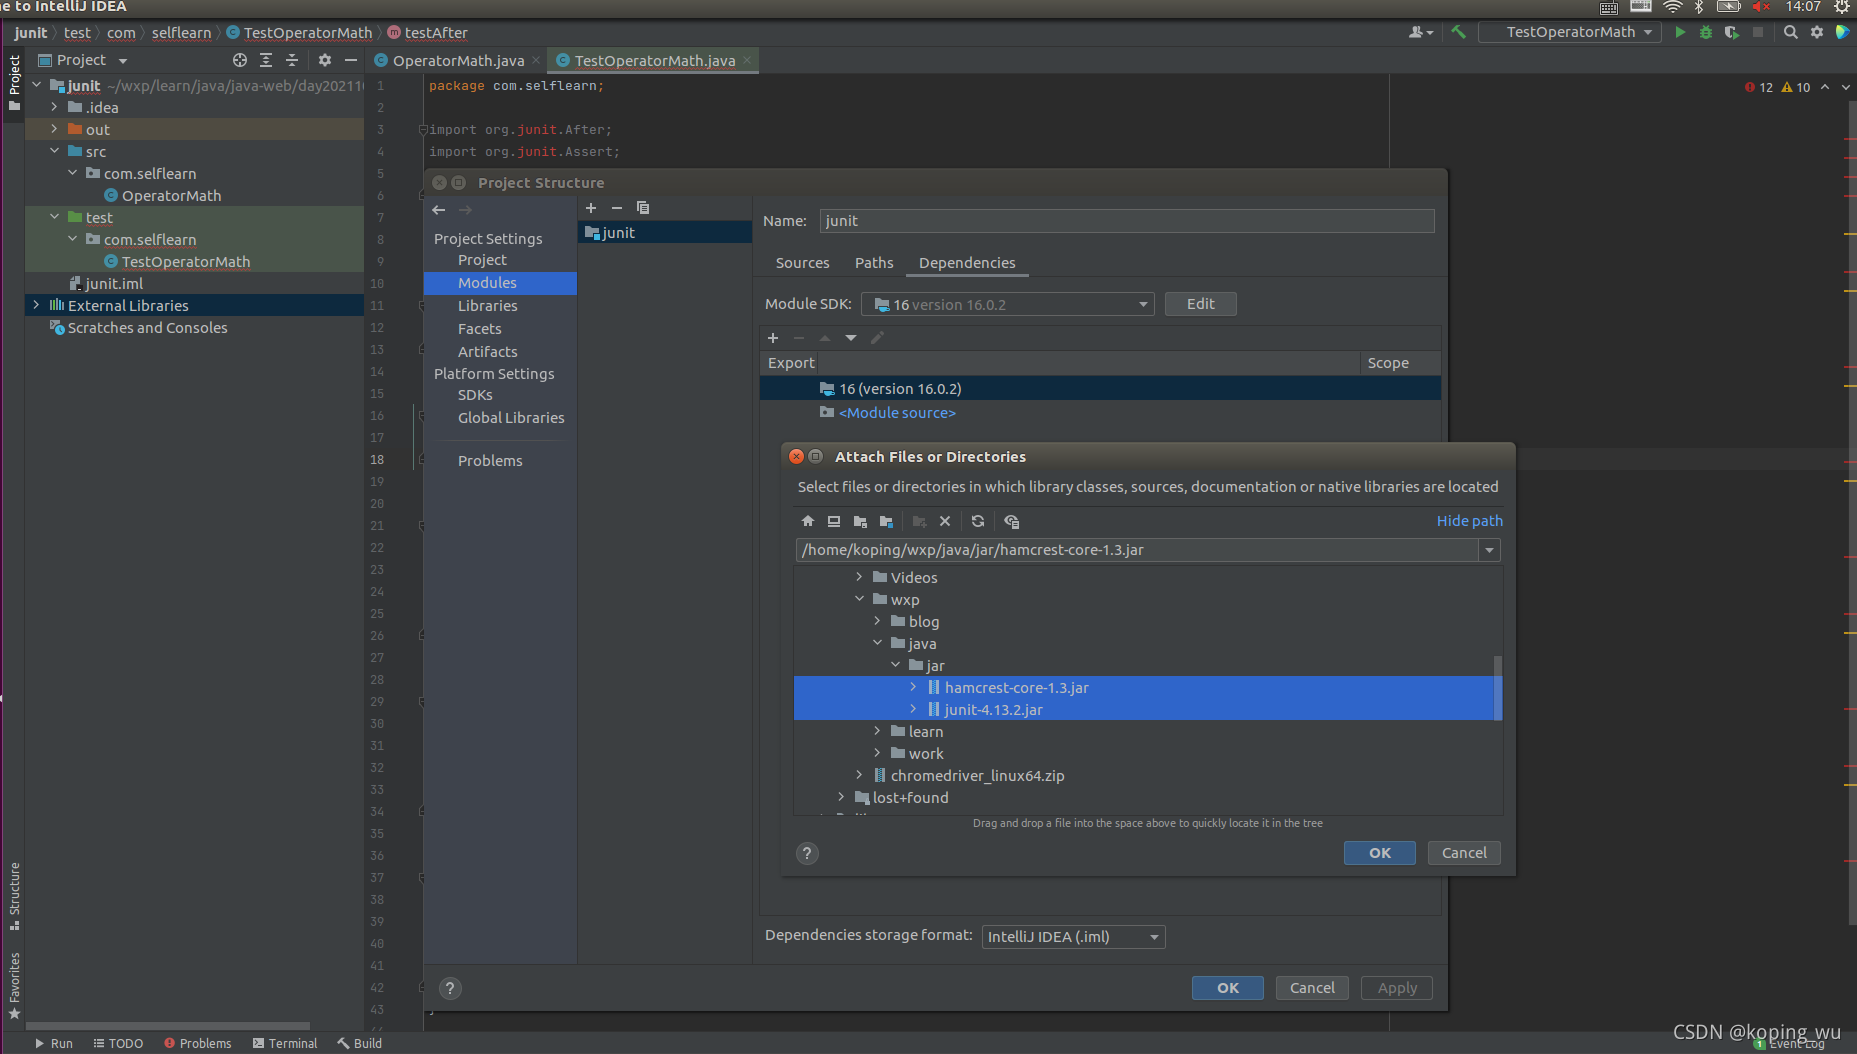Jump to module directory in file chooser
Image resolution: width=1857 pixels, height=1054 pixels.
click(886, 521)
